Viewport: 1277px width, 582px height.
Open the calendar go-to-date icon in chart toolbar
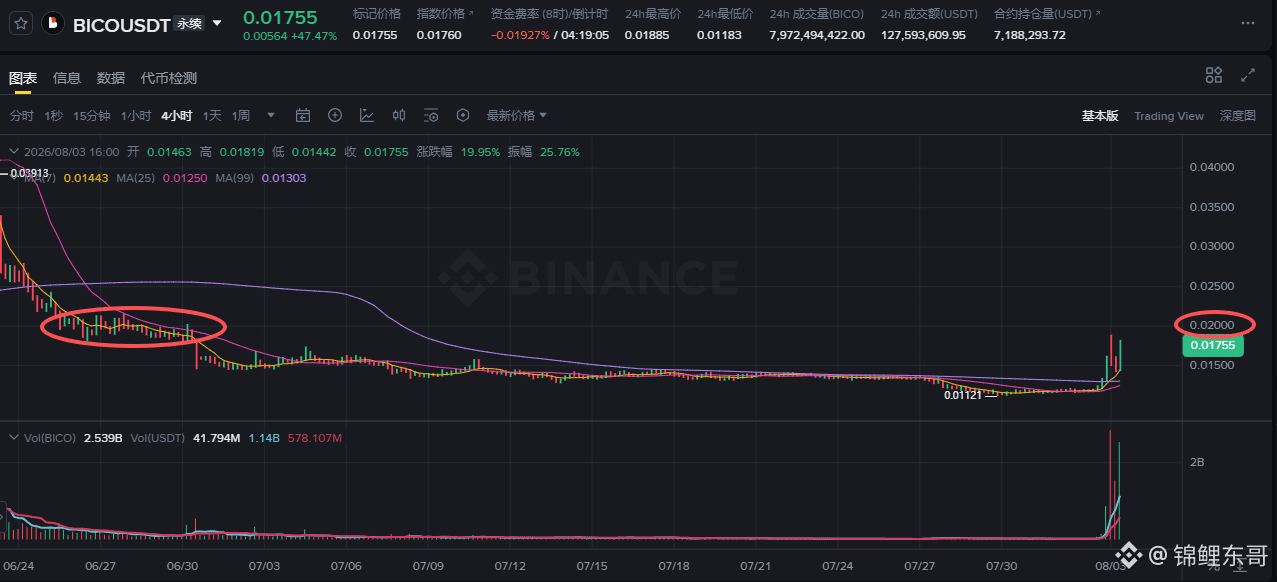[303, 115]
